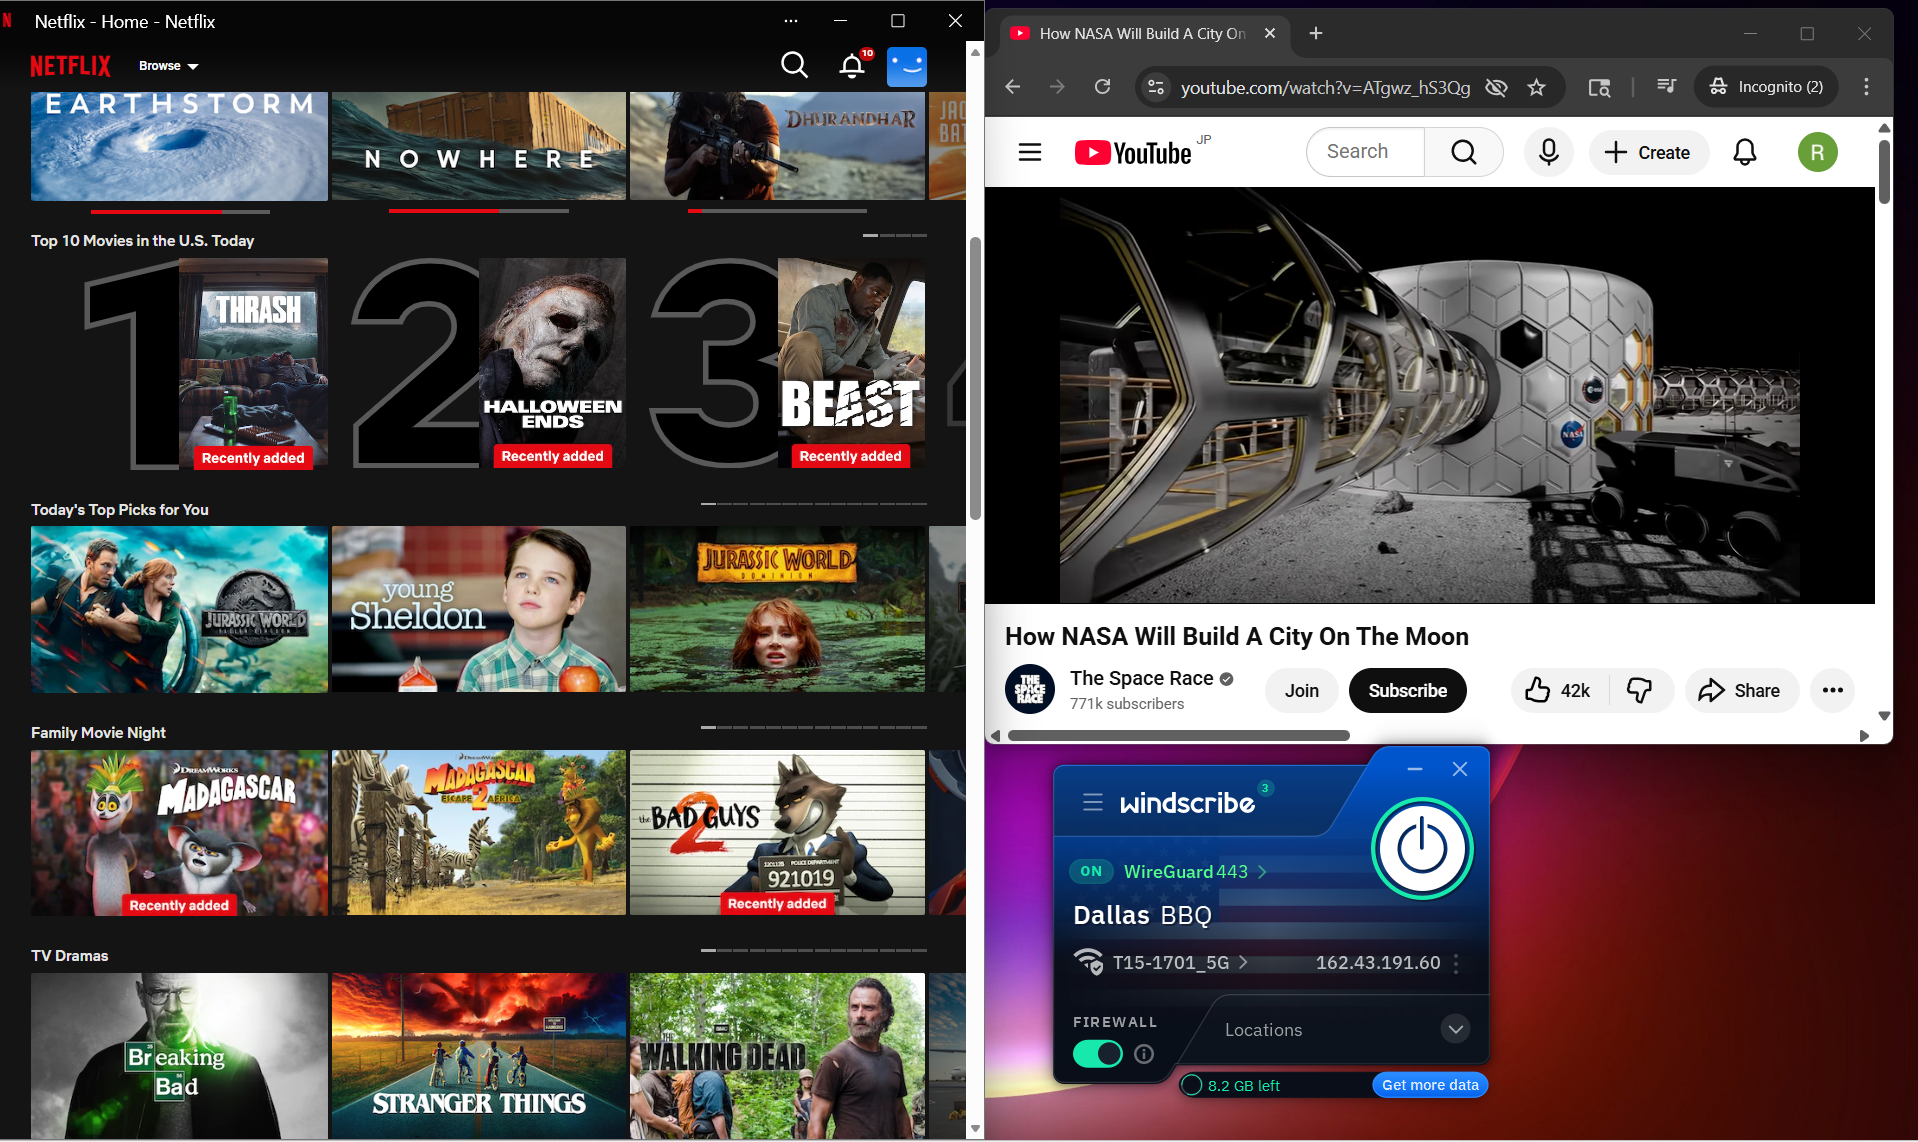
Task: Close the Windscribe panel
Action: tap(1460, 769)
